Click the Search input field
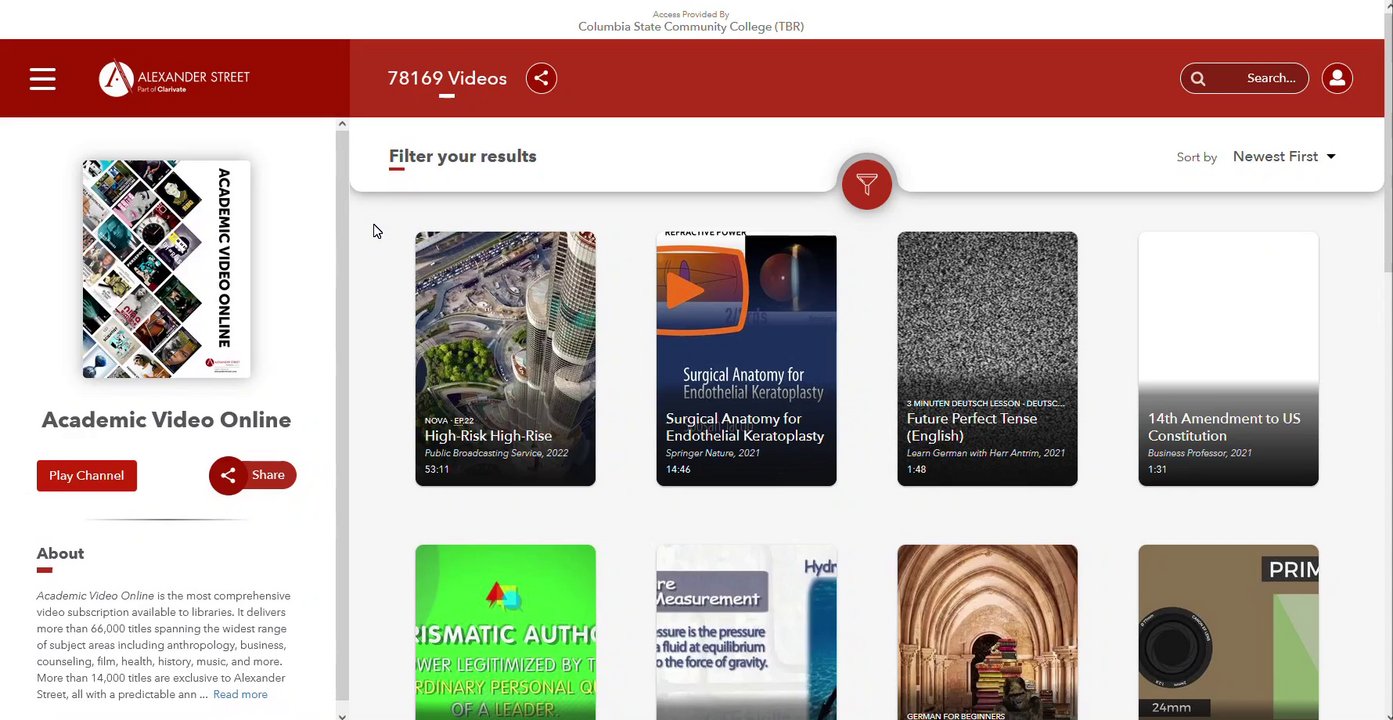 click(x=1244, y=78)
